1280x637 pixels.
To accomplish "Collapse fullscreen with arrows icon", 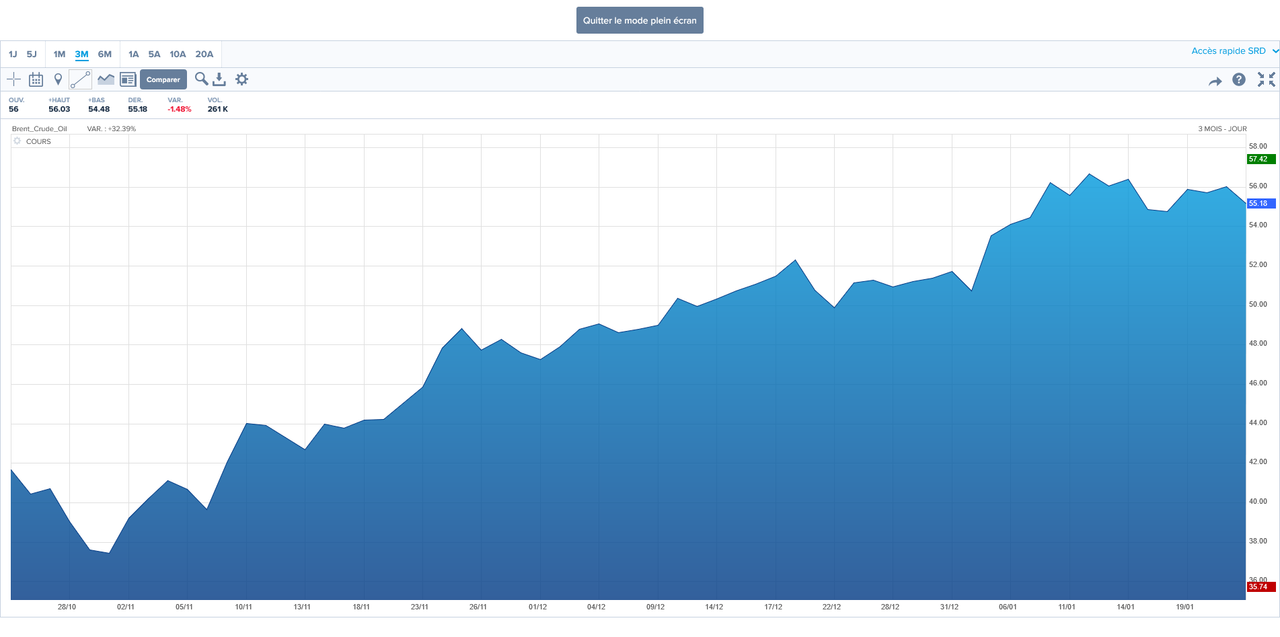I will click(x=1266, y=79).
